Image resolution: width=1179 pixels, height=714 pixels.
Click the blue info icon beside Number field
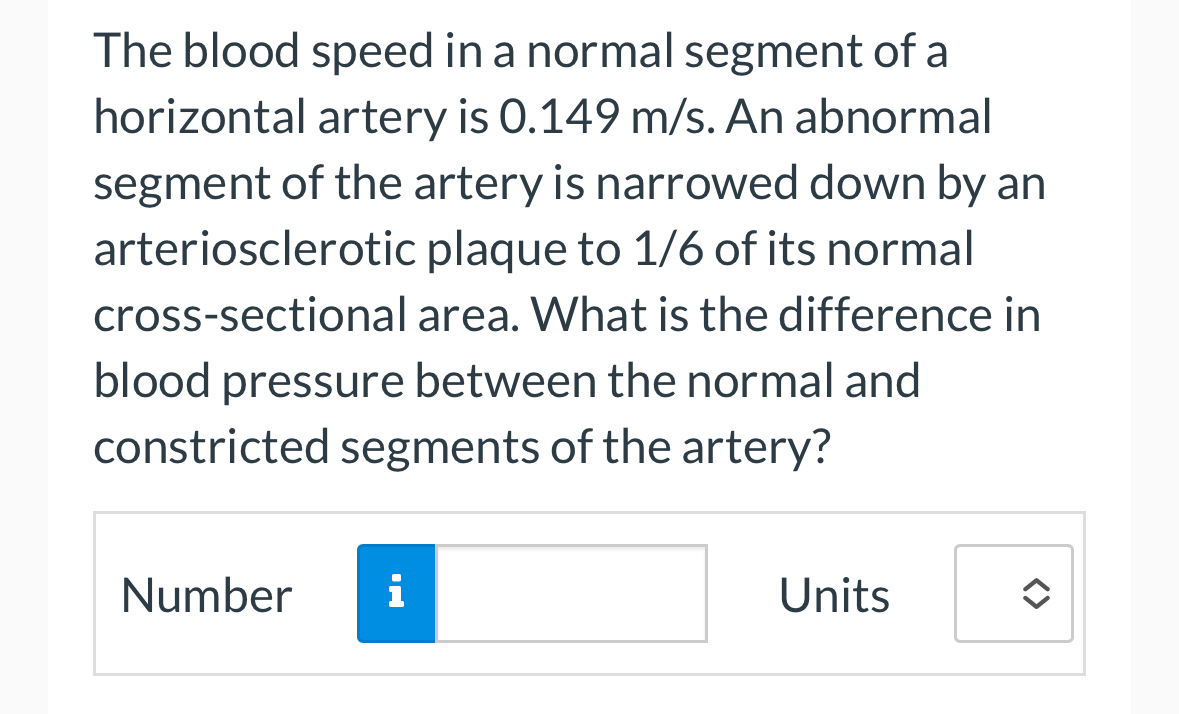[x=396, y=593]
